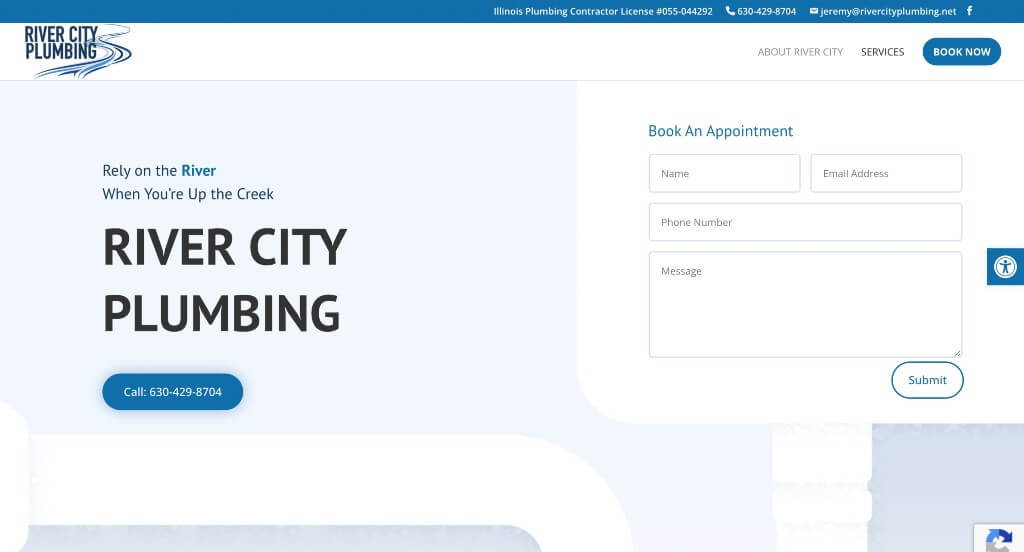Click the bold River word in tagline
Screen dimensions: 1024x552
pos(199,170)
